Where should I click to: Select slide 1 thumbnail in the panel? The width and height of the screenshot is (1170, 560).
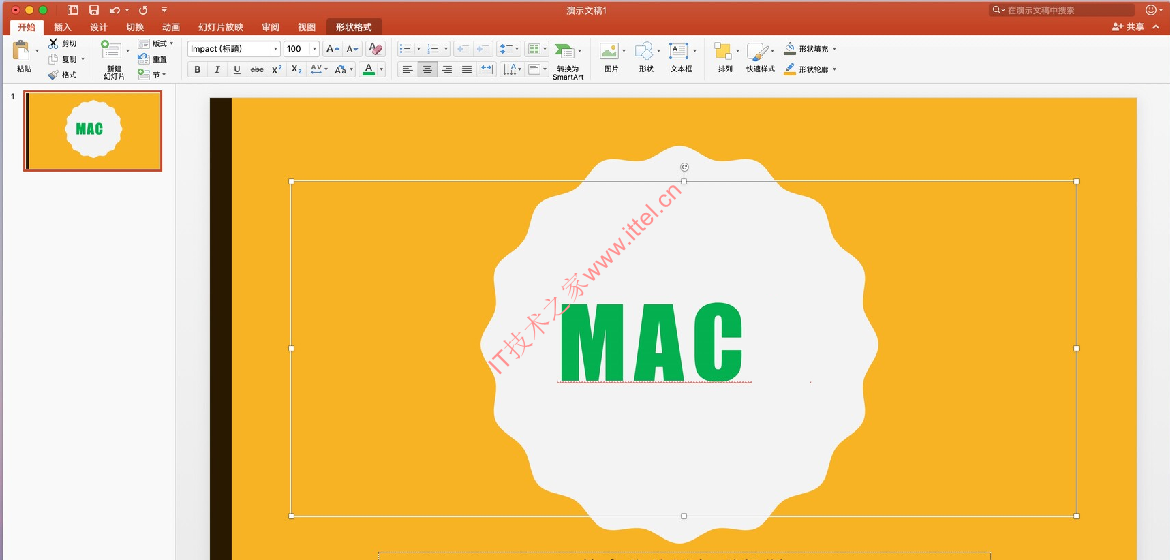click(x=93, y=131)
